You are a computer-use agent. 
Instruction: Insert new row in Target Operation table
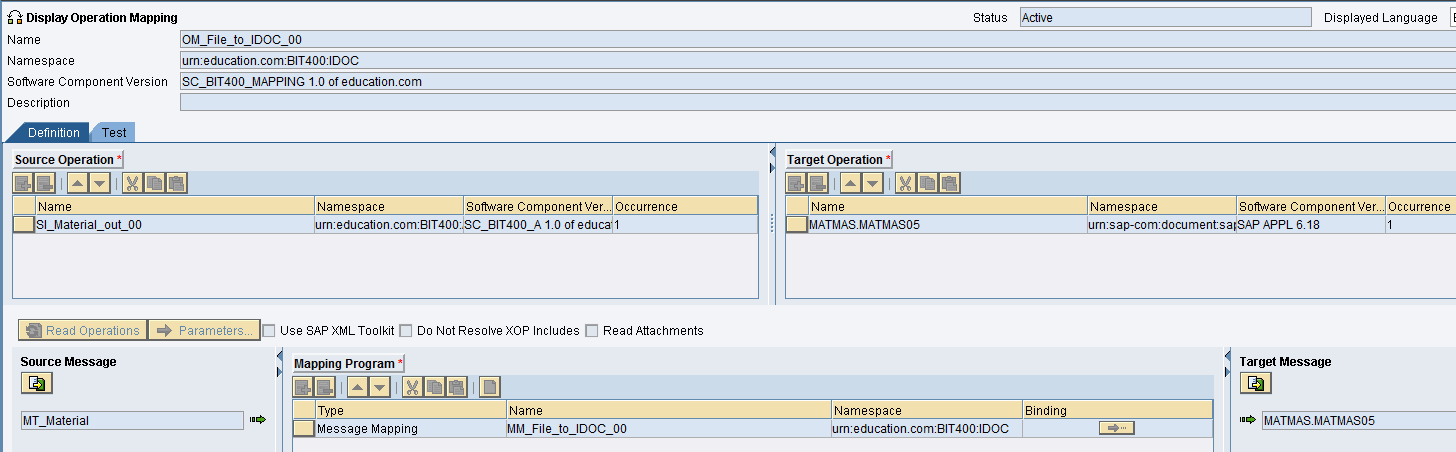pos(796,183)
